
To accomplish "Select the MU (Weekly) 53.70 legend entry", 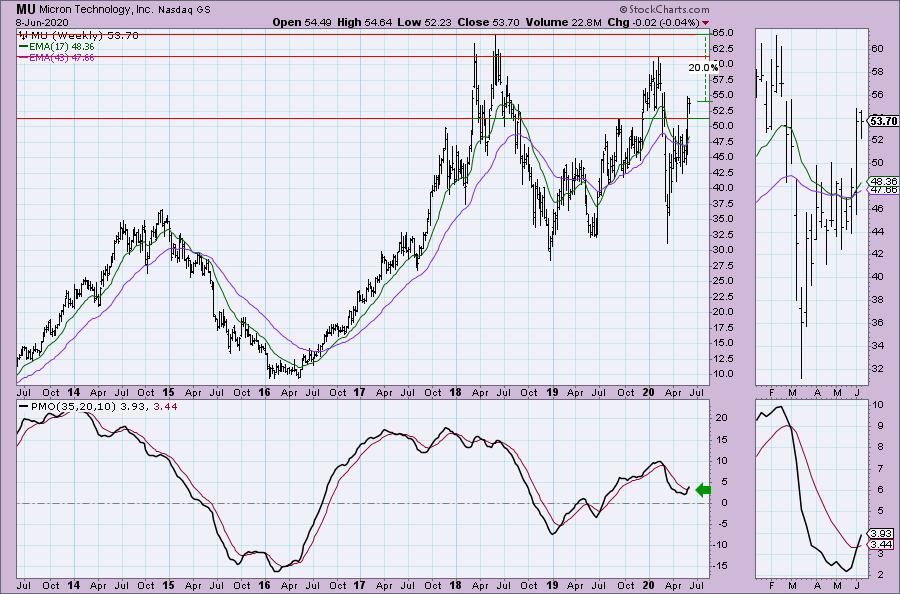I will click(79, 36).
